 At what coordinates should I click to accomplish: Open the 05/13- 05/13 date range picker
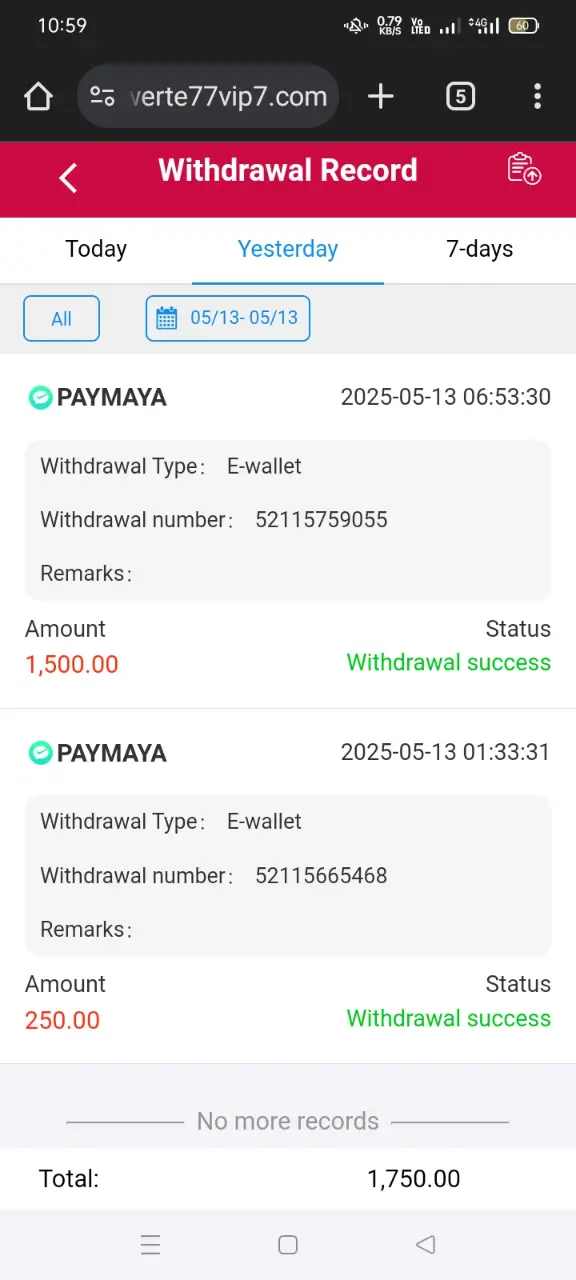pos(228,319)
